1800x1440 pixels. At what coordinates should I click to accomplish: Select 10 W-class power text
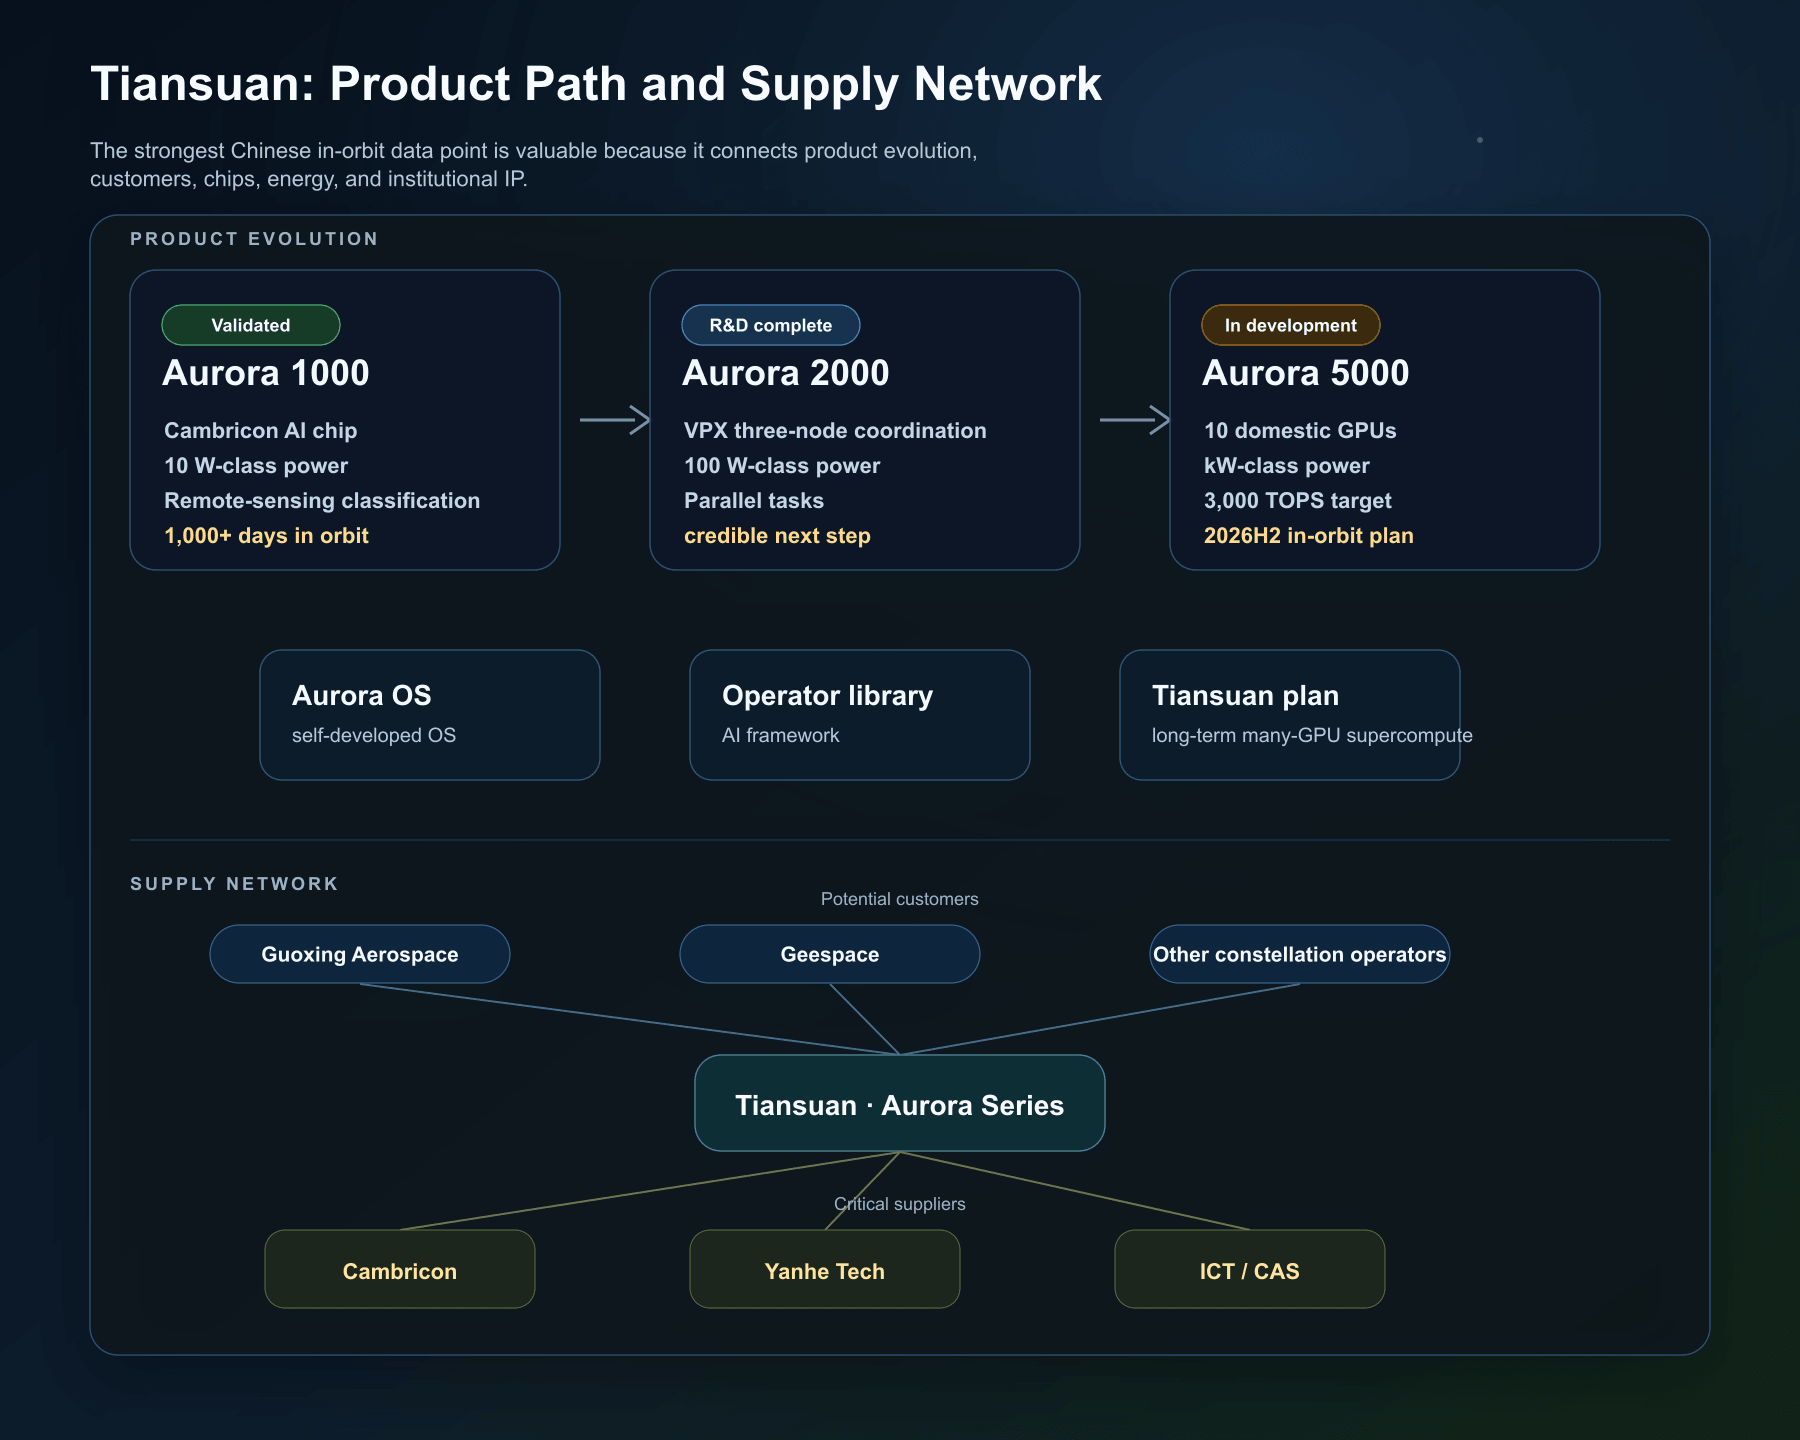coord(256,466)
